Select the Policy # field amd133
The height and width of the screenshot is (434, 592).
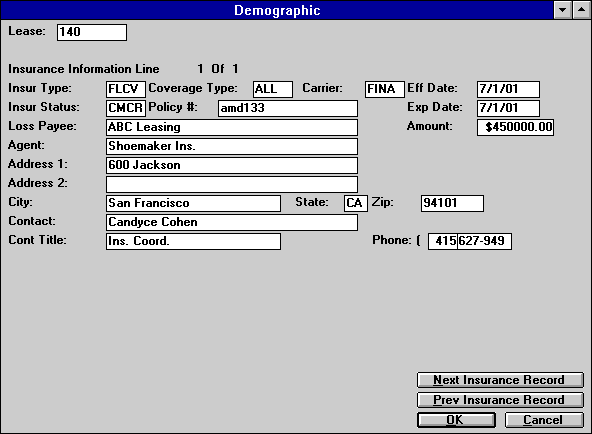click(x=288, y=108)
